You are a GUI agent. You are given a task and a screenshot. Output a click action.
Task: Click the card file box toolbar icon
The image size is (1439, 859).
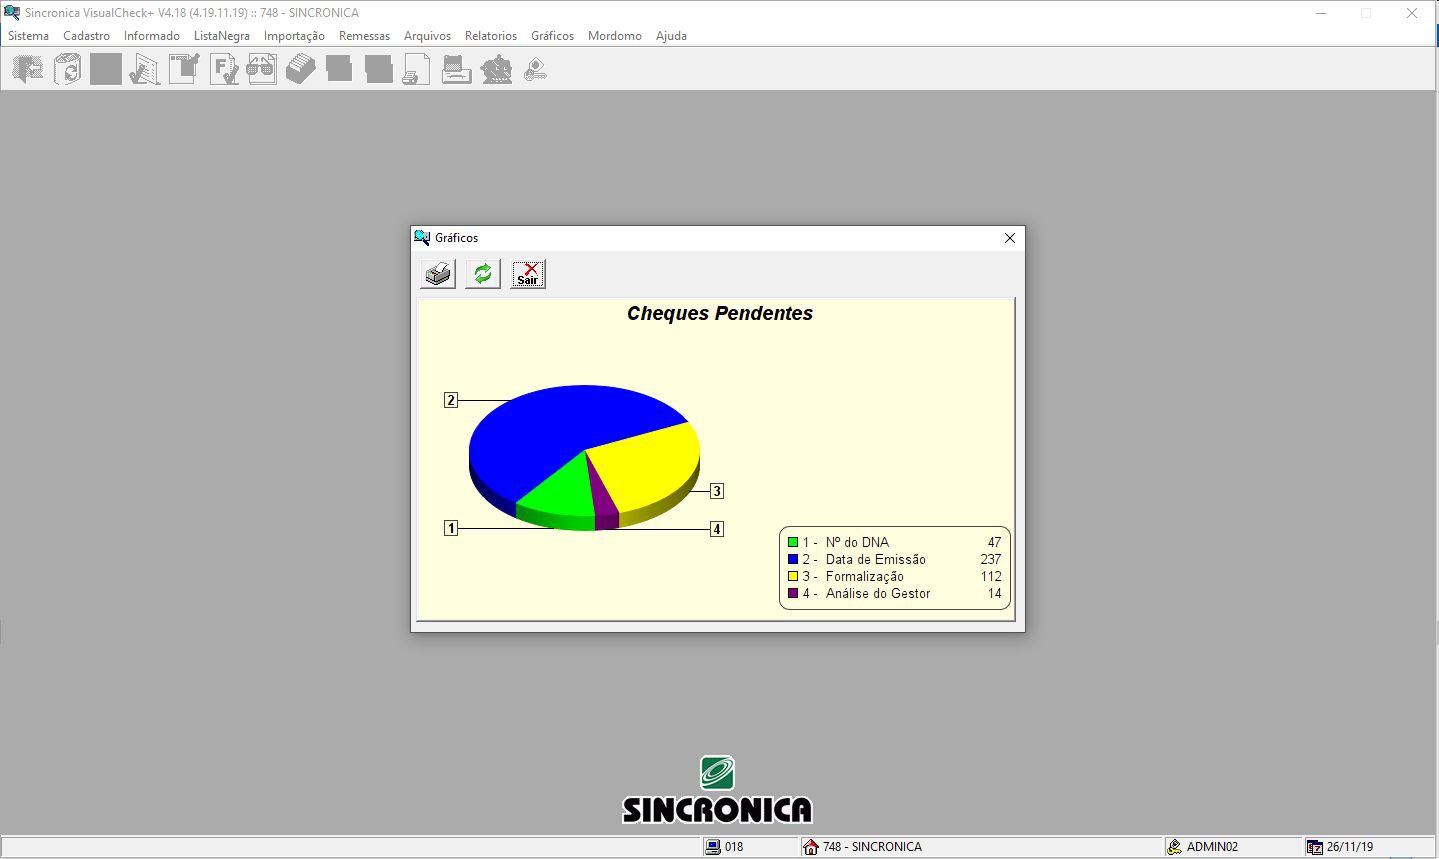tap(301, 70)
